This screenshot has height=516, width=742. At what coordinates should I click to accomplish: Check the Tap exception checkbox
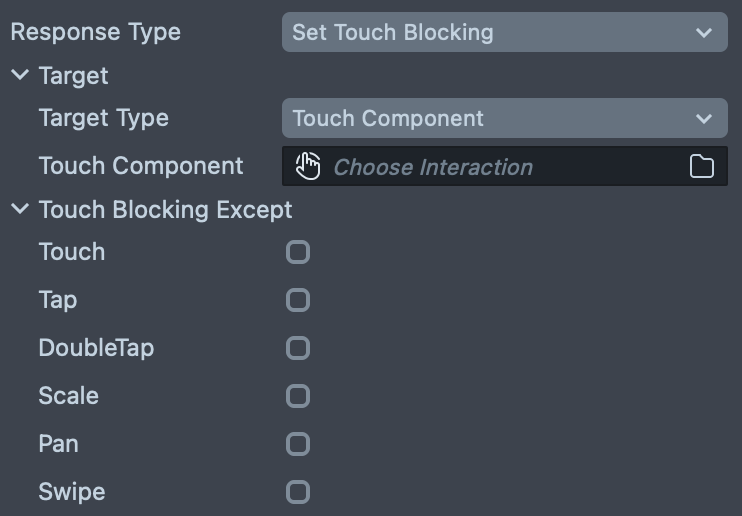[298, 300]
